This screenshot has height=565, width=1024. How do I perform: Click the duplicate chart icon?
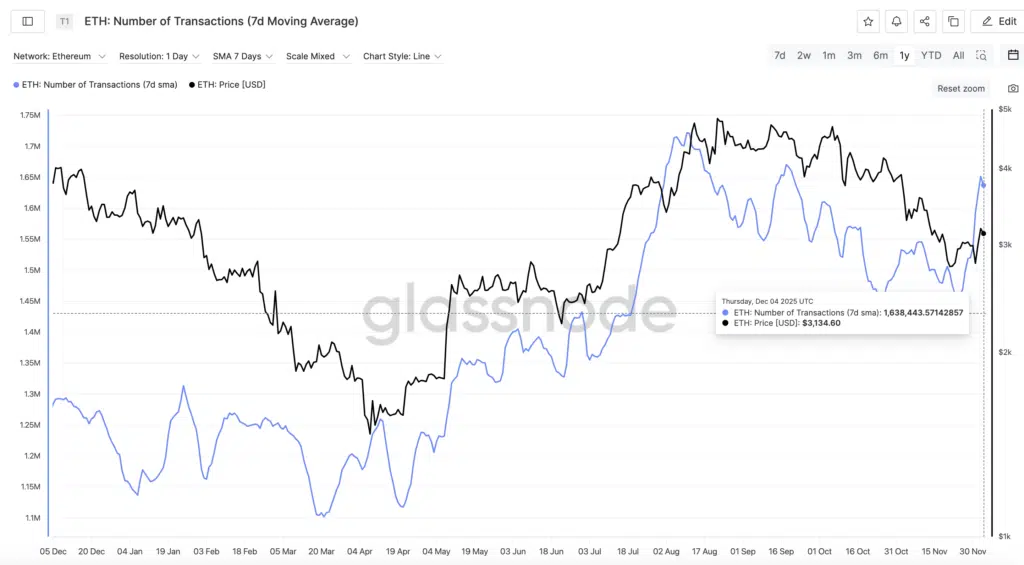pos(953,21)
